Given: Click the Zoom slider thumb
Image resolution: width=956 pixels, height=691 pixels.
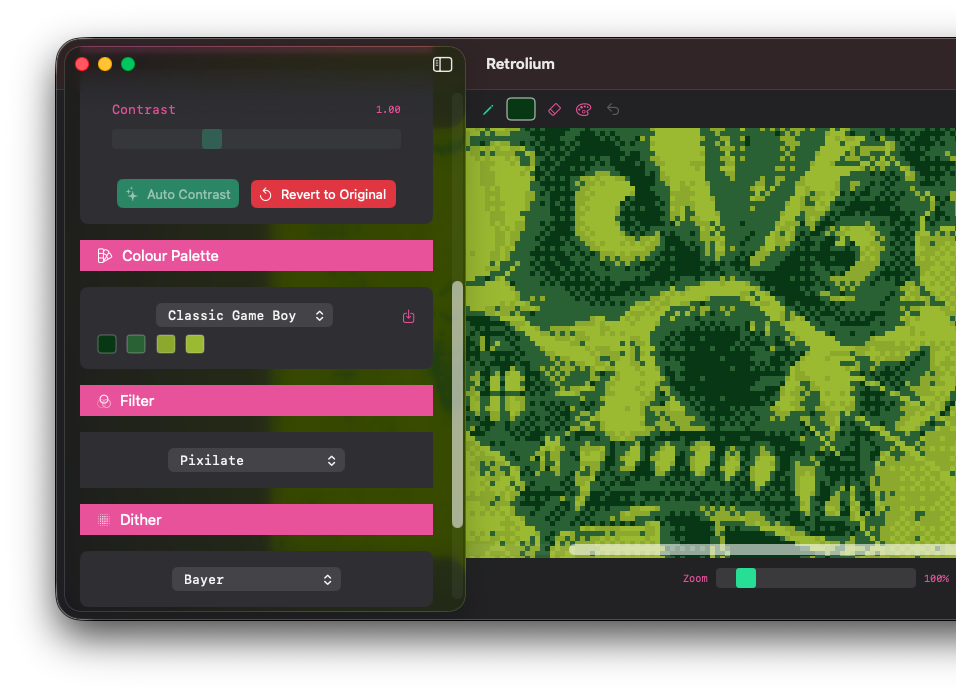Looking at the screenshot, I should coord(746,578).
